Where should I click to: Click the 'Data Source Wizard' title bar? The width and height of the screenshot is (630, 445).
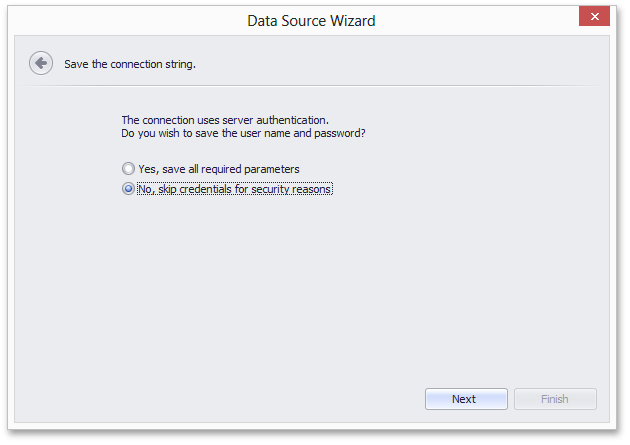[311, 20]
